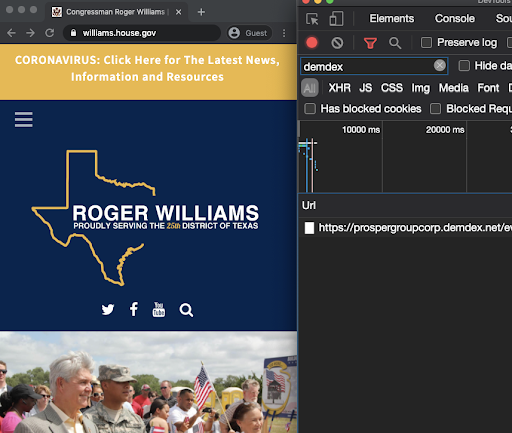Clear the network log
The width and height of the screenshot is (512, 433).
click(x=337, y=43)
